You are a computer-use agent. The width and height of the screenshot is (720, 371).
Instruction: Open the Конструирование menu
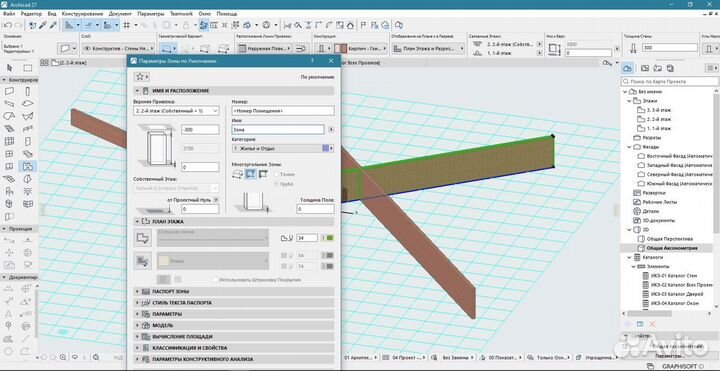(x=82, y=14)
